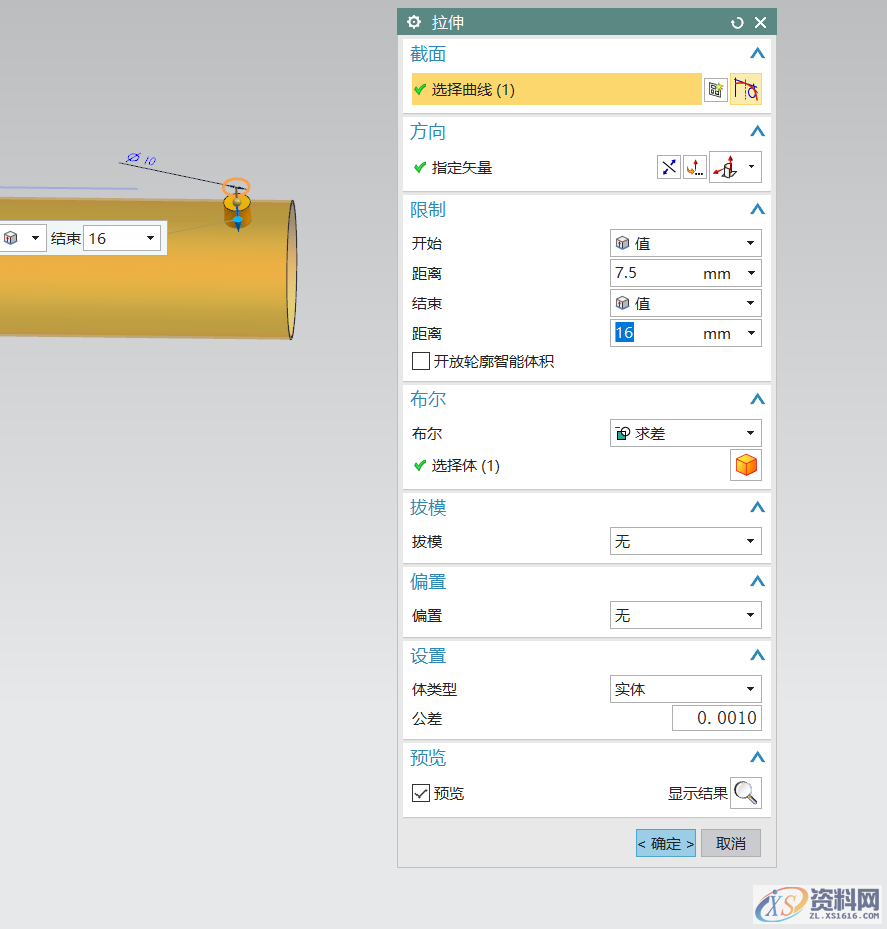This screenshot has height=929, width=887.
Task: Click the gear icon in the 拉伸 title bar
Action: tap(414, 21)
